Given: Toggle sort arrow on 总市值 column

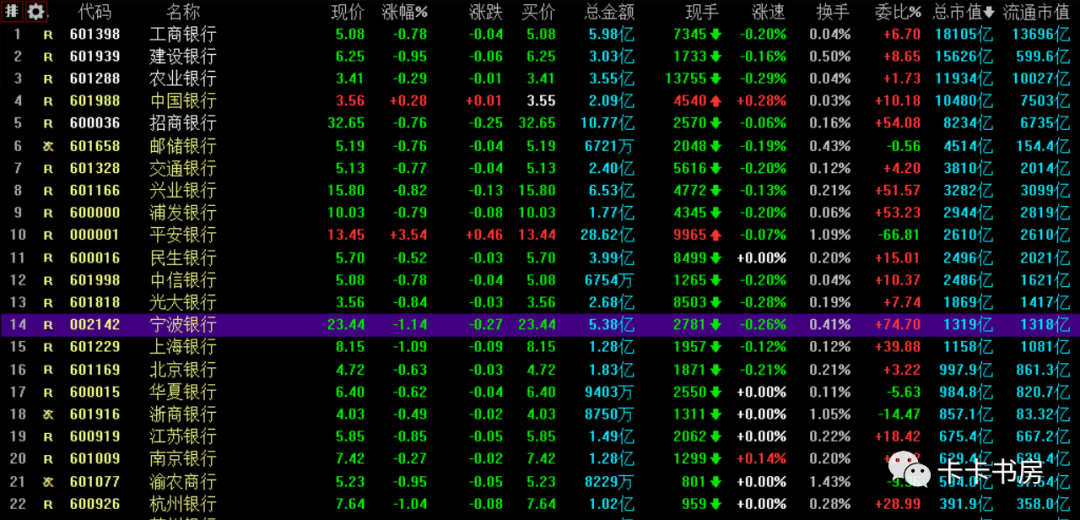Looking at the screenshot, I should click(989, 12).
